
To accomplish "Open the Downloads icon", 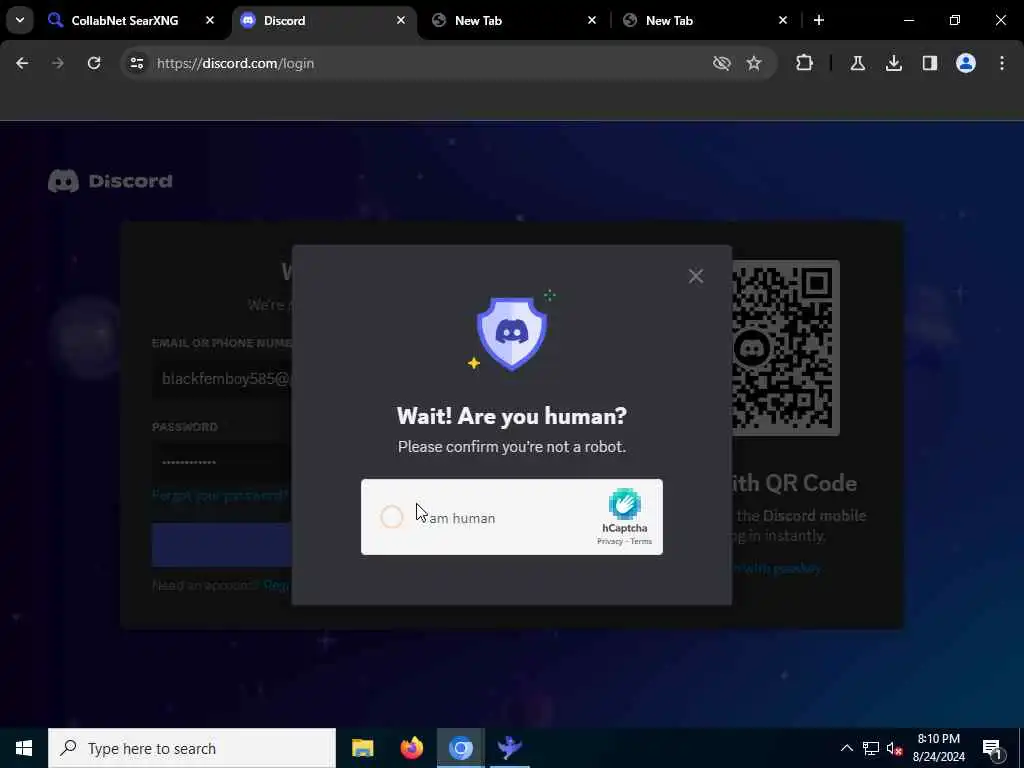I will click(893, 63).
